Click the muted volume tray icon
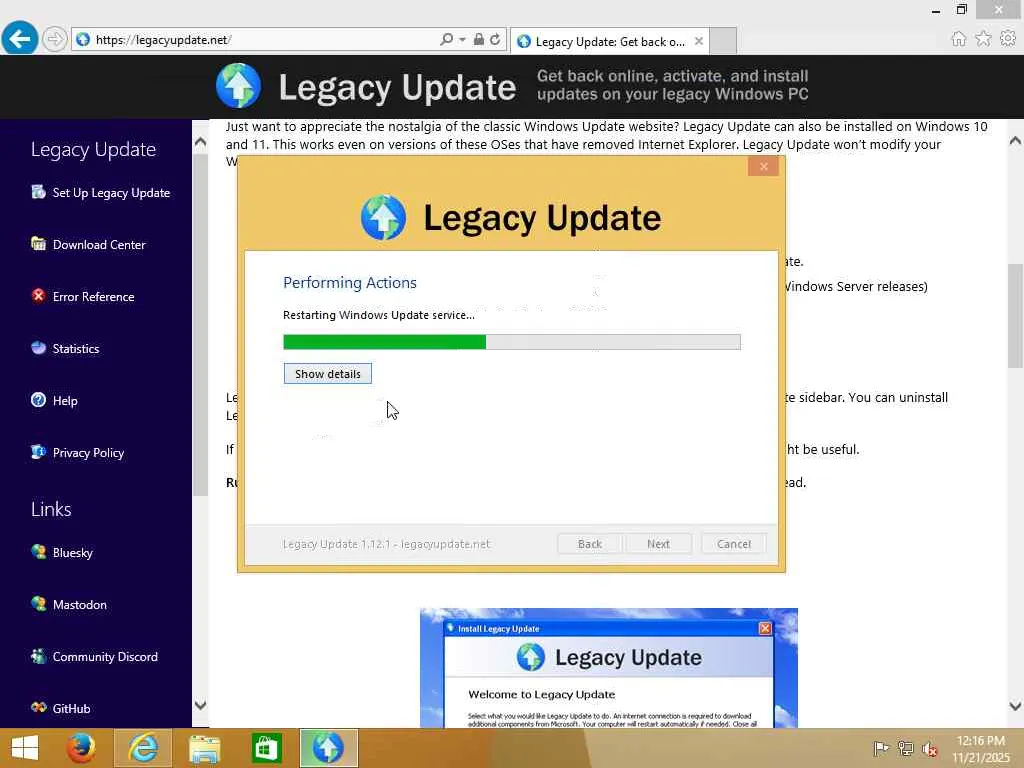Screen dimensions: 1024x768 (x=929, y=748)
